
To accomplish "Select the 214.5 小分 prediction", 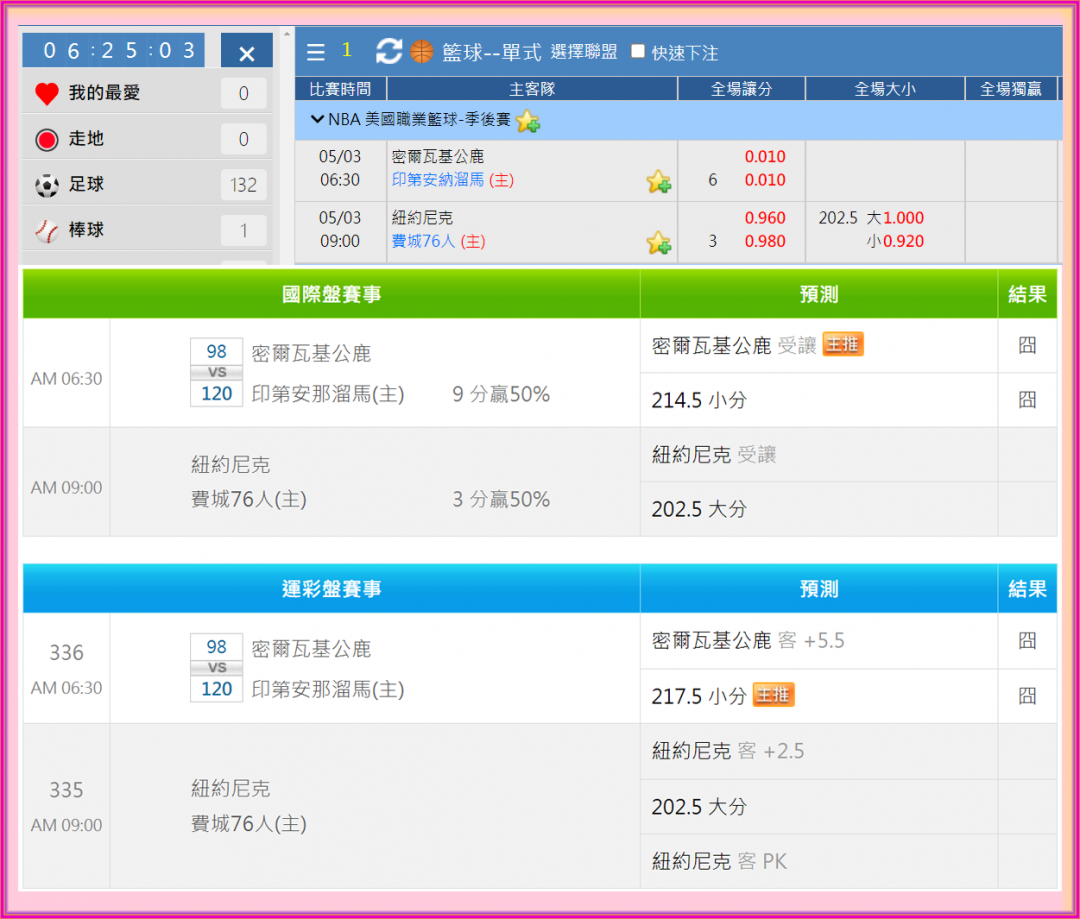I will point(699,400).
